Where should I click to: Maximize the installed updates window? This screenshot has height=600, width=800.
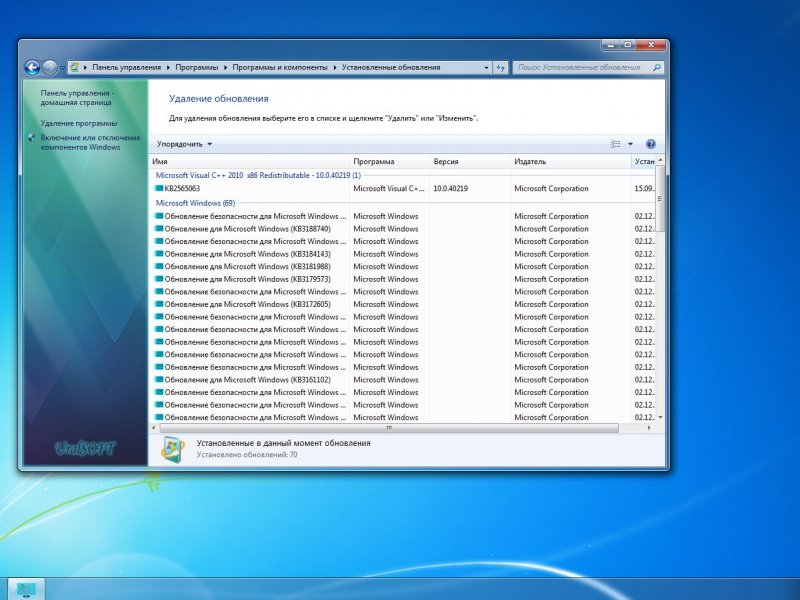pos(628,45)
